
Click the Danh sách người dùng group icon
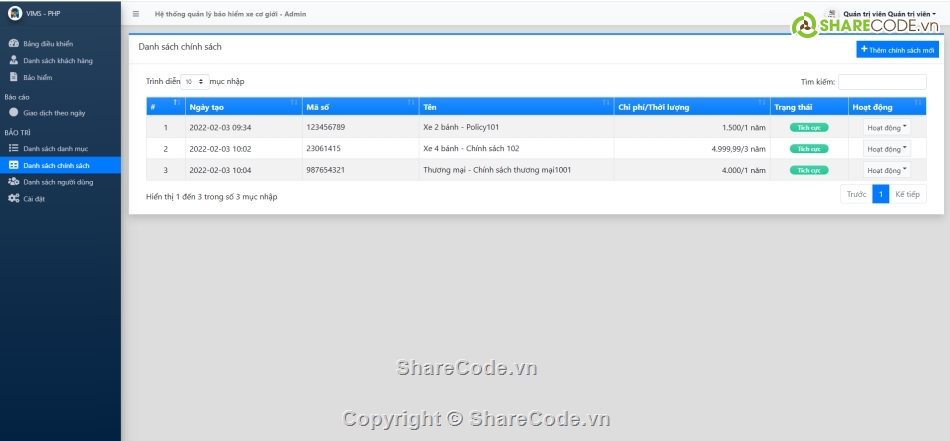coord(13,182)
